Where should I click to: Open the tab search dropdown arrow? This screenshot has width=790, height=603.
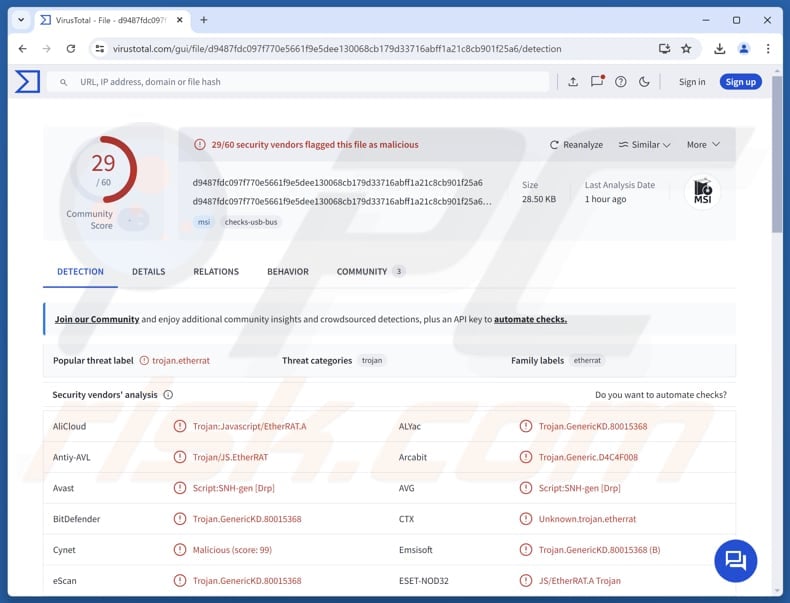click(x=21, y=20)
